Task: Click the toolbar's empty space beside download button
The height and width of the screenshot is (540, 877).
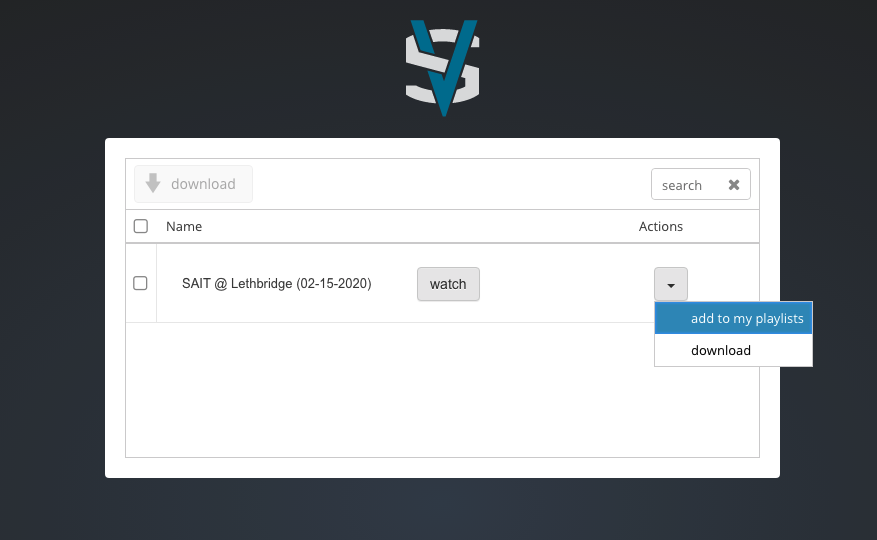Action: point(450,184)
